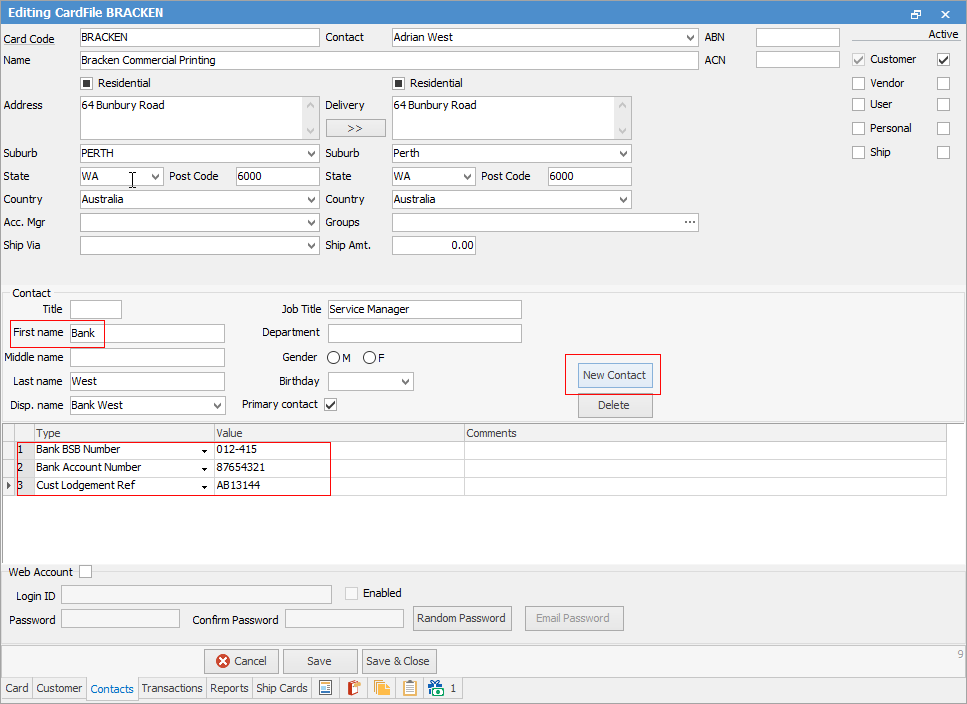Open the Ship Cards tab
Image resolution: width=967 pixels, height=704 pixels.
(x=281, y=688)
